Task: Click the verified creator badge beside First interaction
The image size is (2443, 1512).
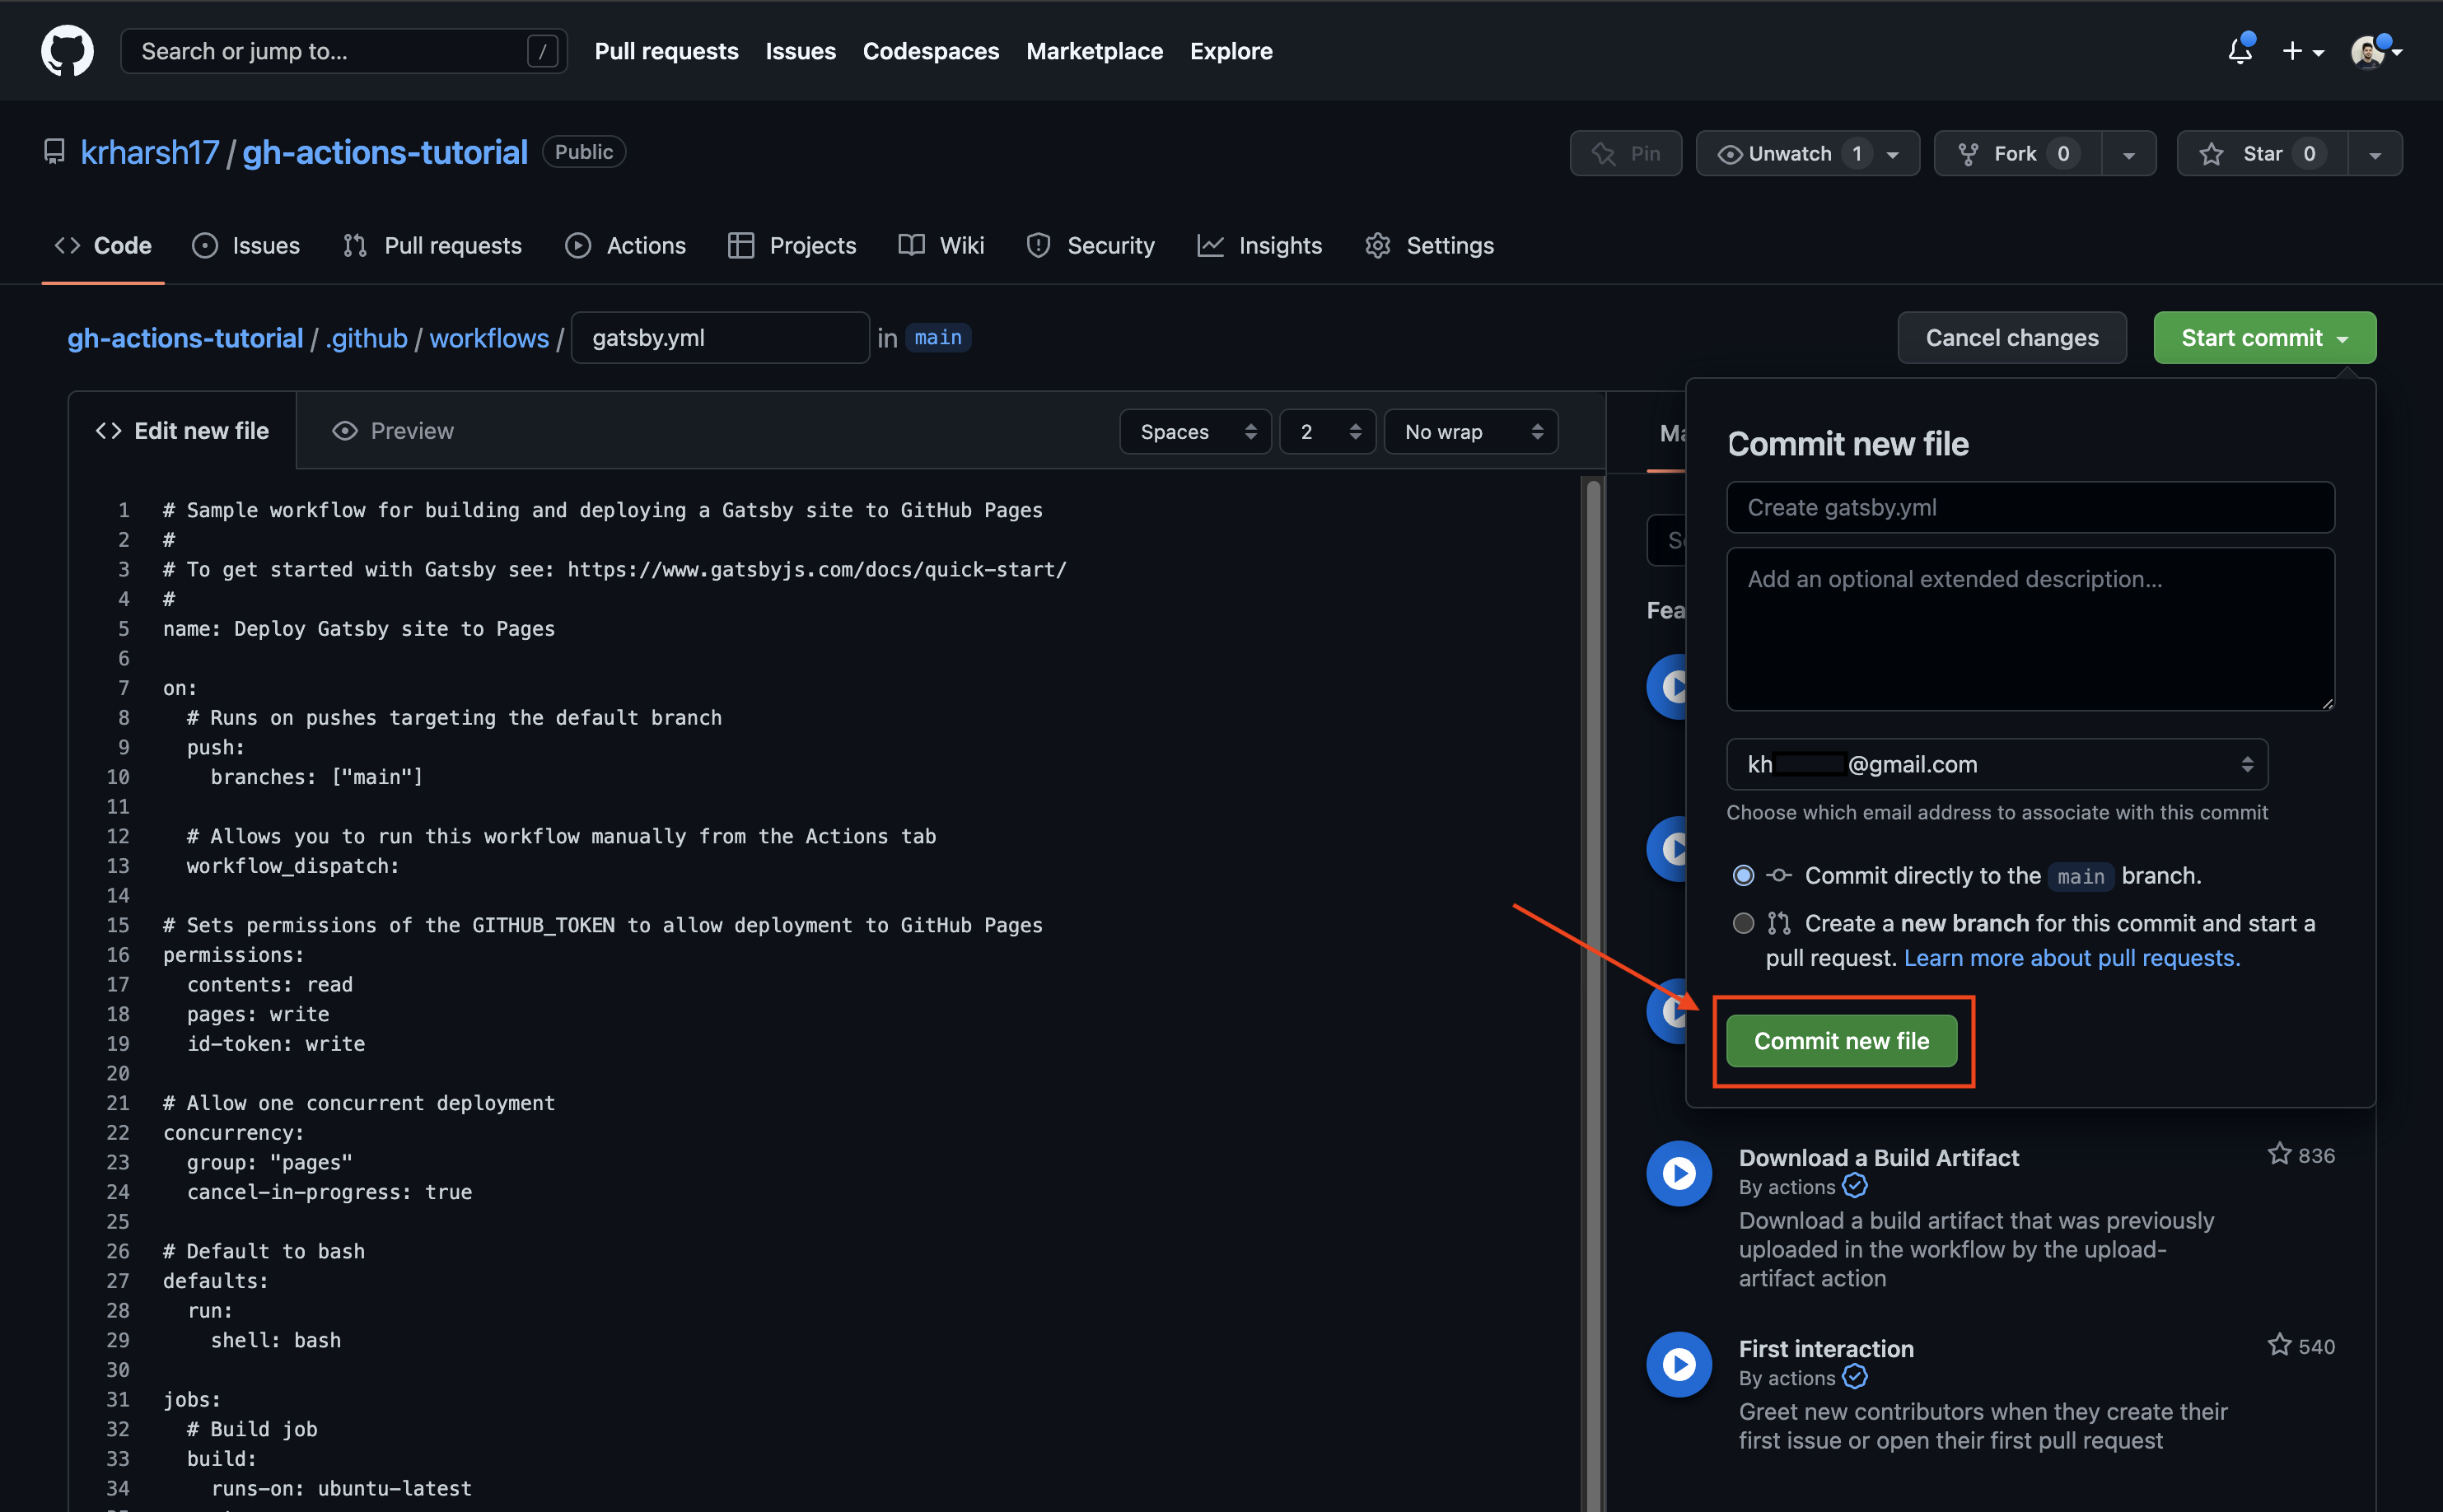Action: (x=1856, y=1377)
